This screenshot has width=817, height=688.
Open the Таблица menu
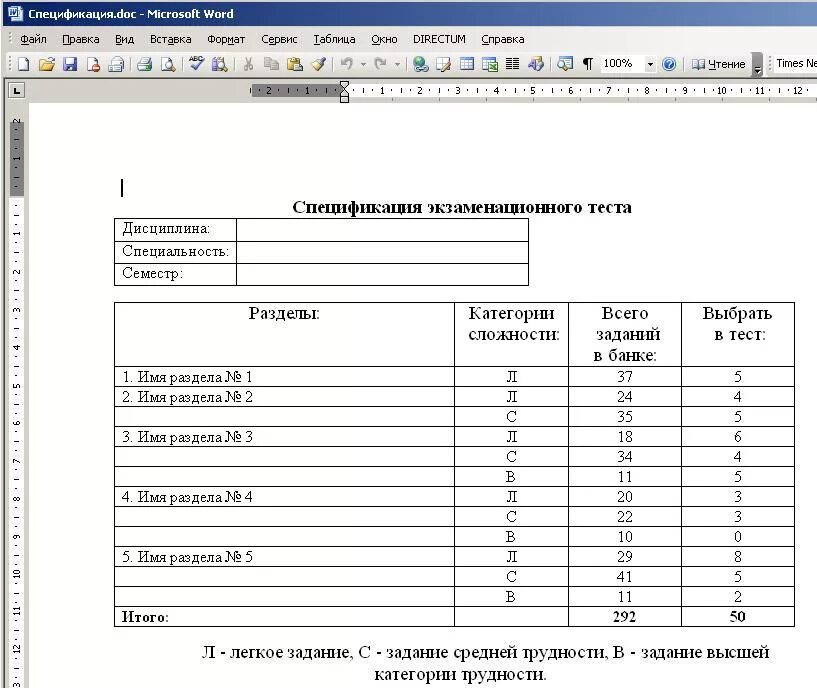tap(334, 39)
